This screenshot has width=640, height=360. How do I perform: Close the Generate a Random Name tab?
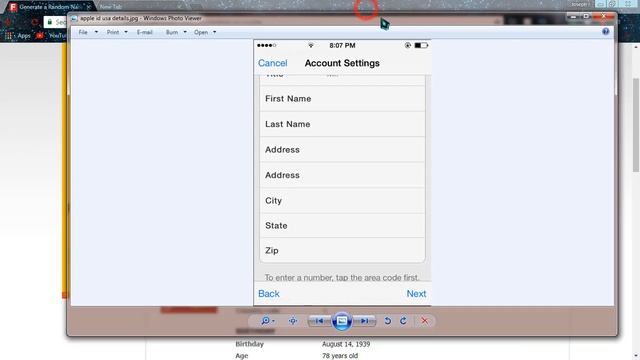pos(88,7)
